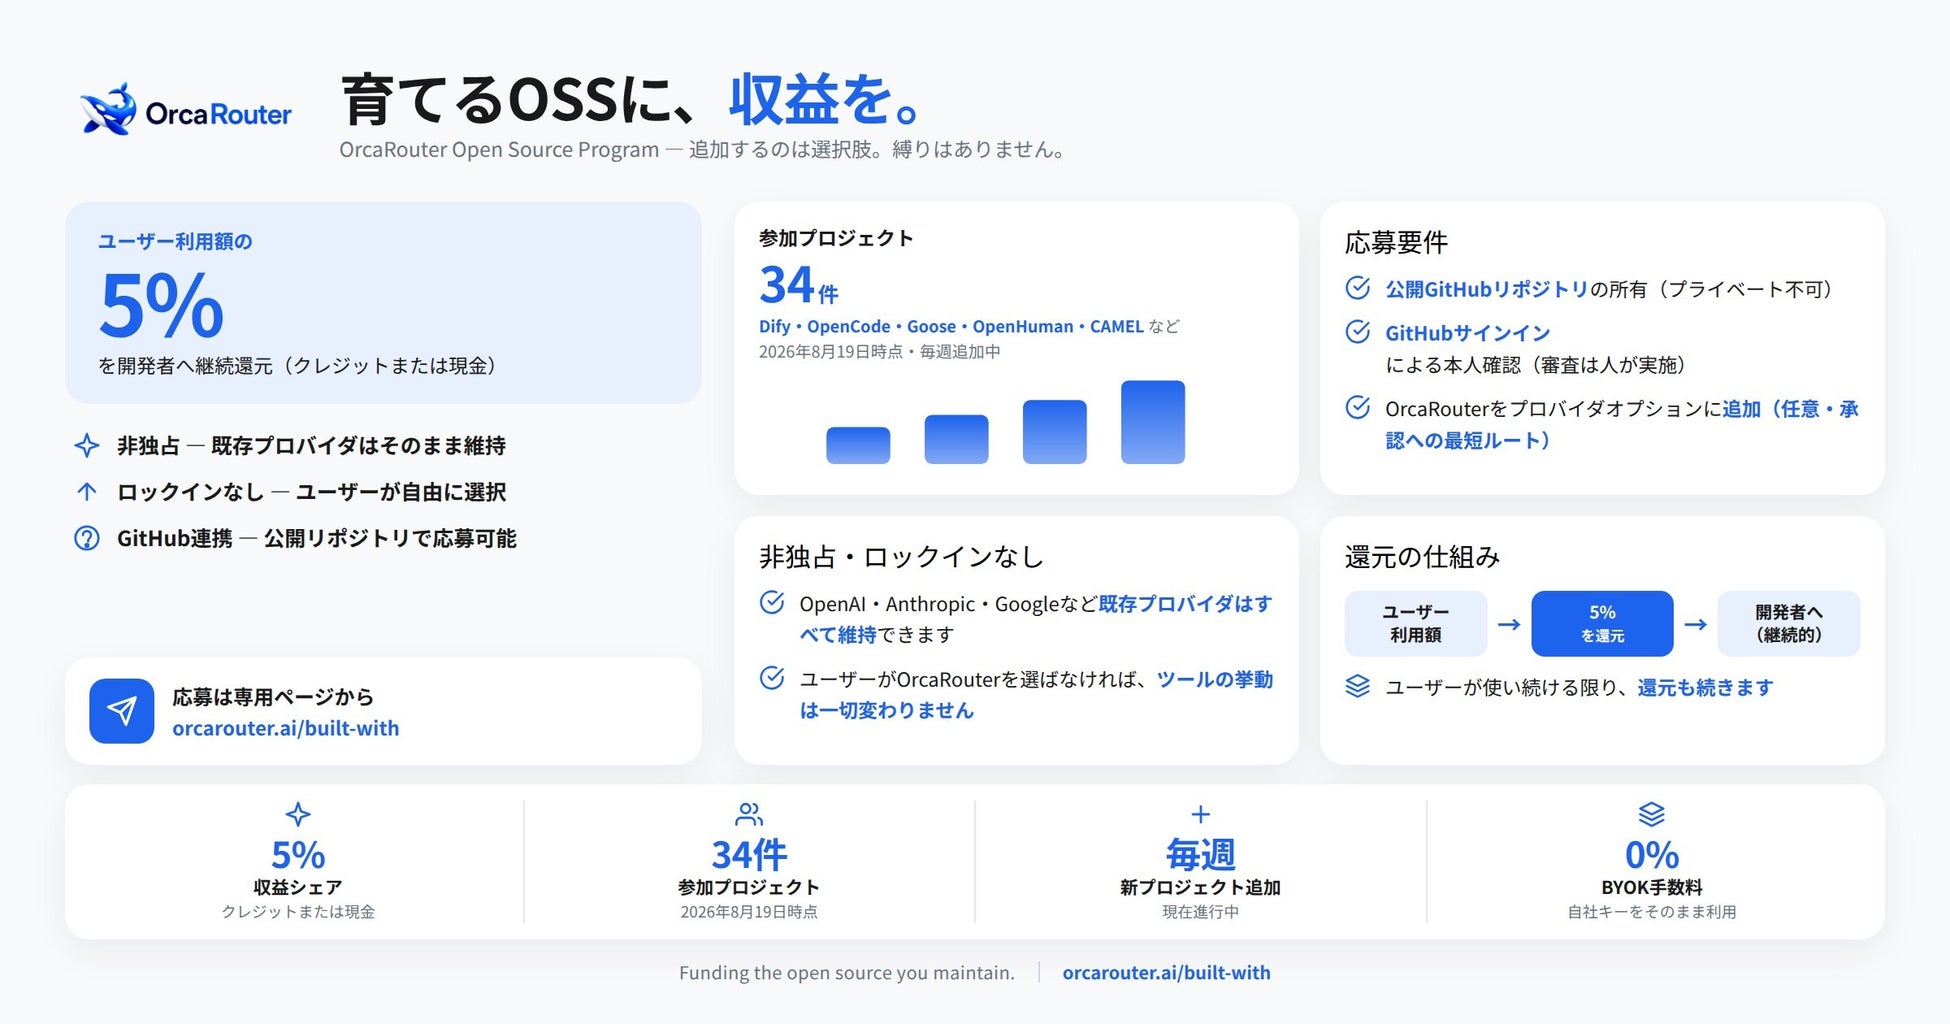Viewport: 1950px width, 1024px height.
Task: Click the 非独占・ロックインなし card heading
Action: tap(901, 556)
